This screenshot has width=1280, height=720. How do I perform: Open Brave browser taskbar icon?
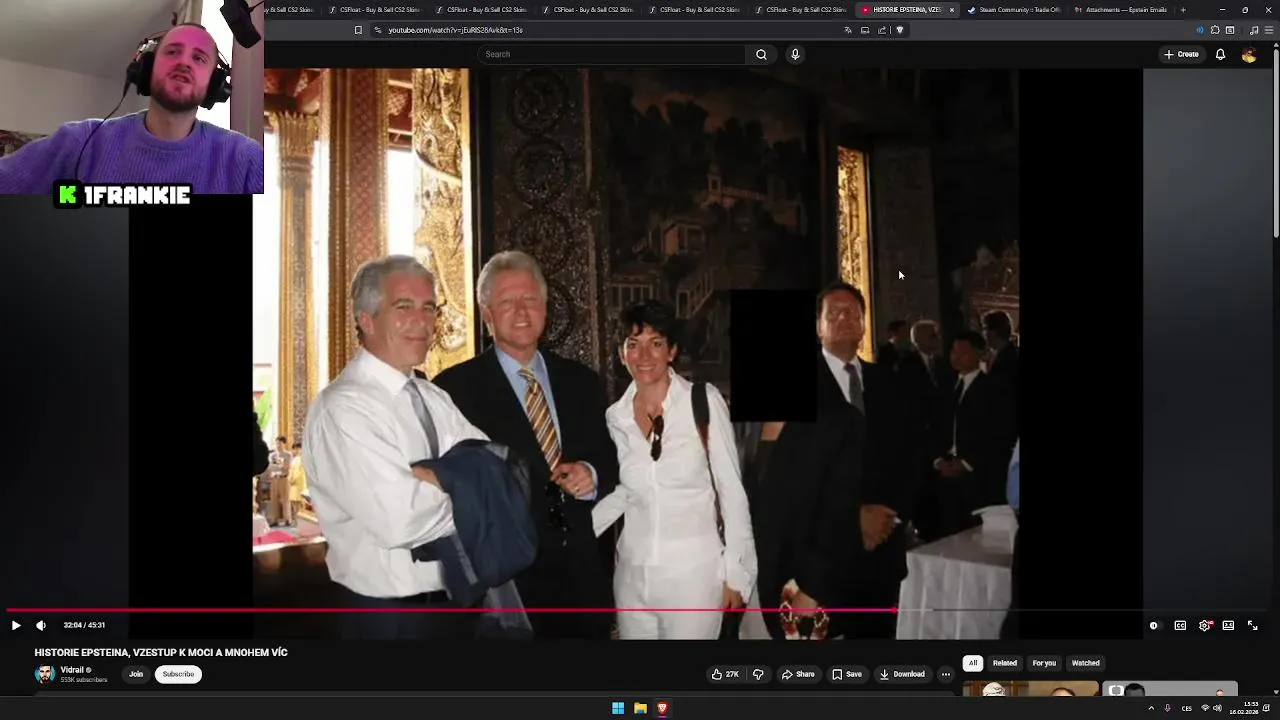[662, 708]
